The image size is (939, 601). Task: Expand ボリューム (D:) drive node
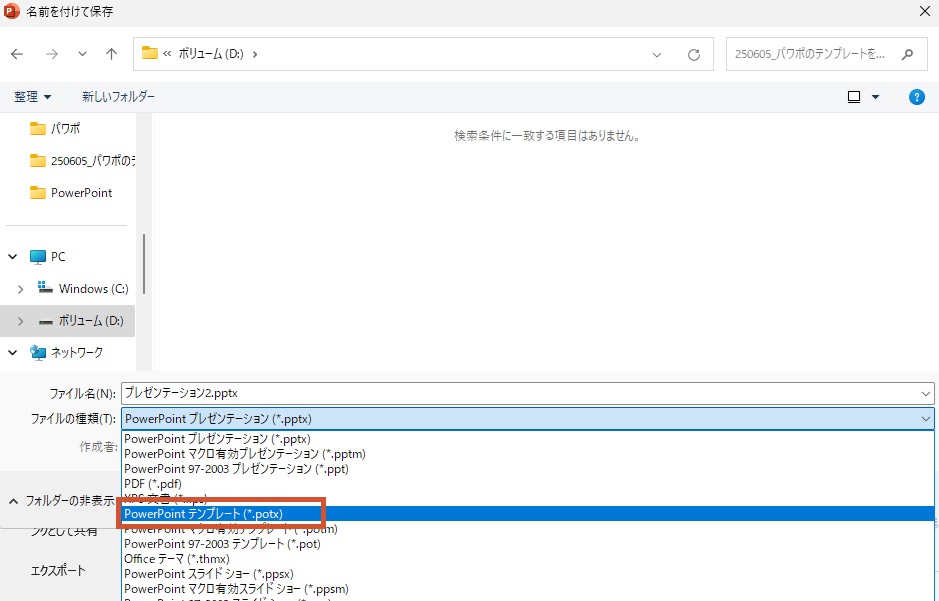pyautogui.click(x=20, y=321)
